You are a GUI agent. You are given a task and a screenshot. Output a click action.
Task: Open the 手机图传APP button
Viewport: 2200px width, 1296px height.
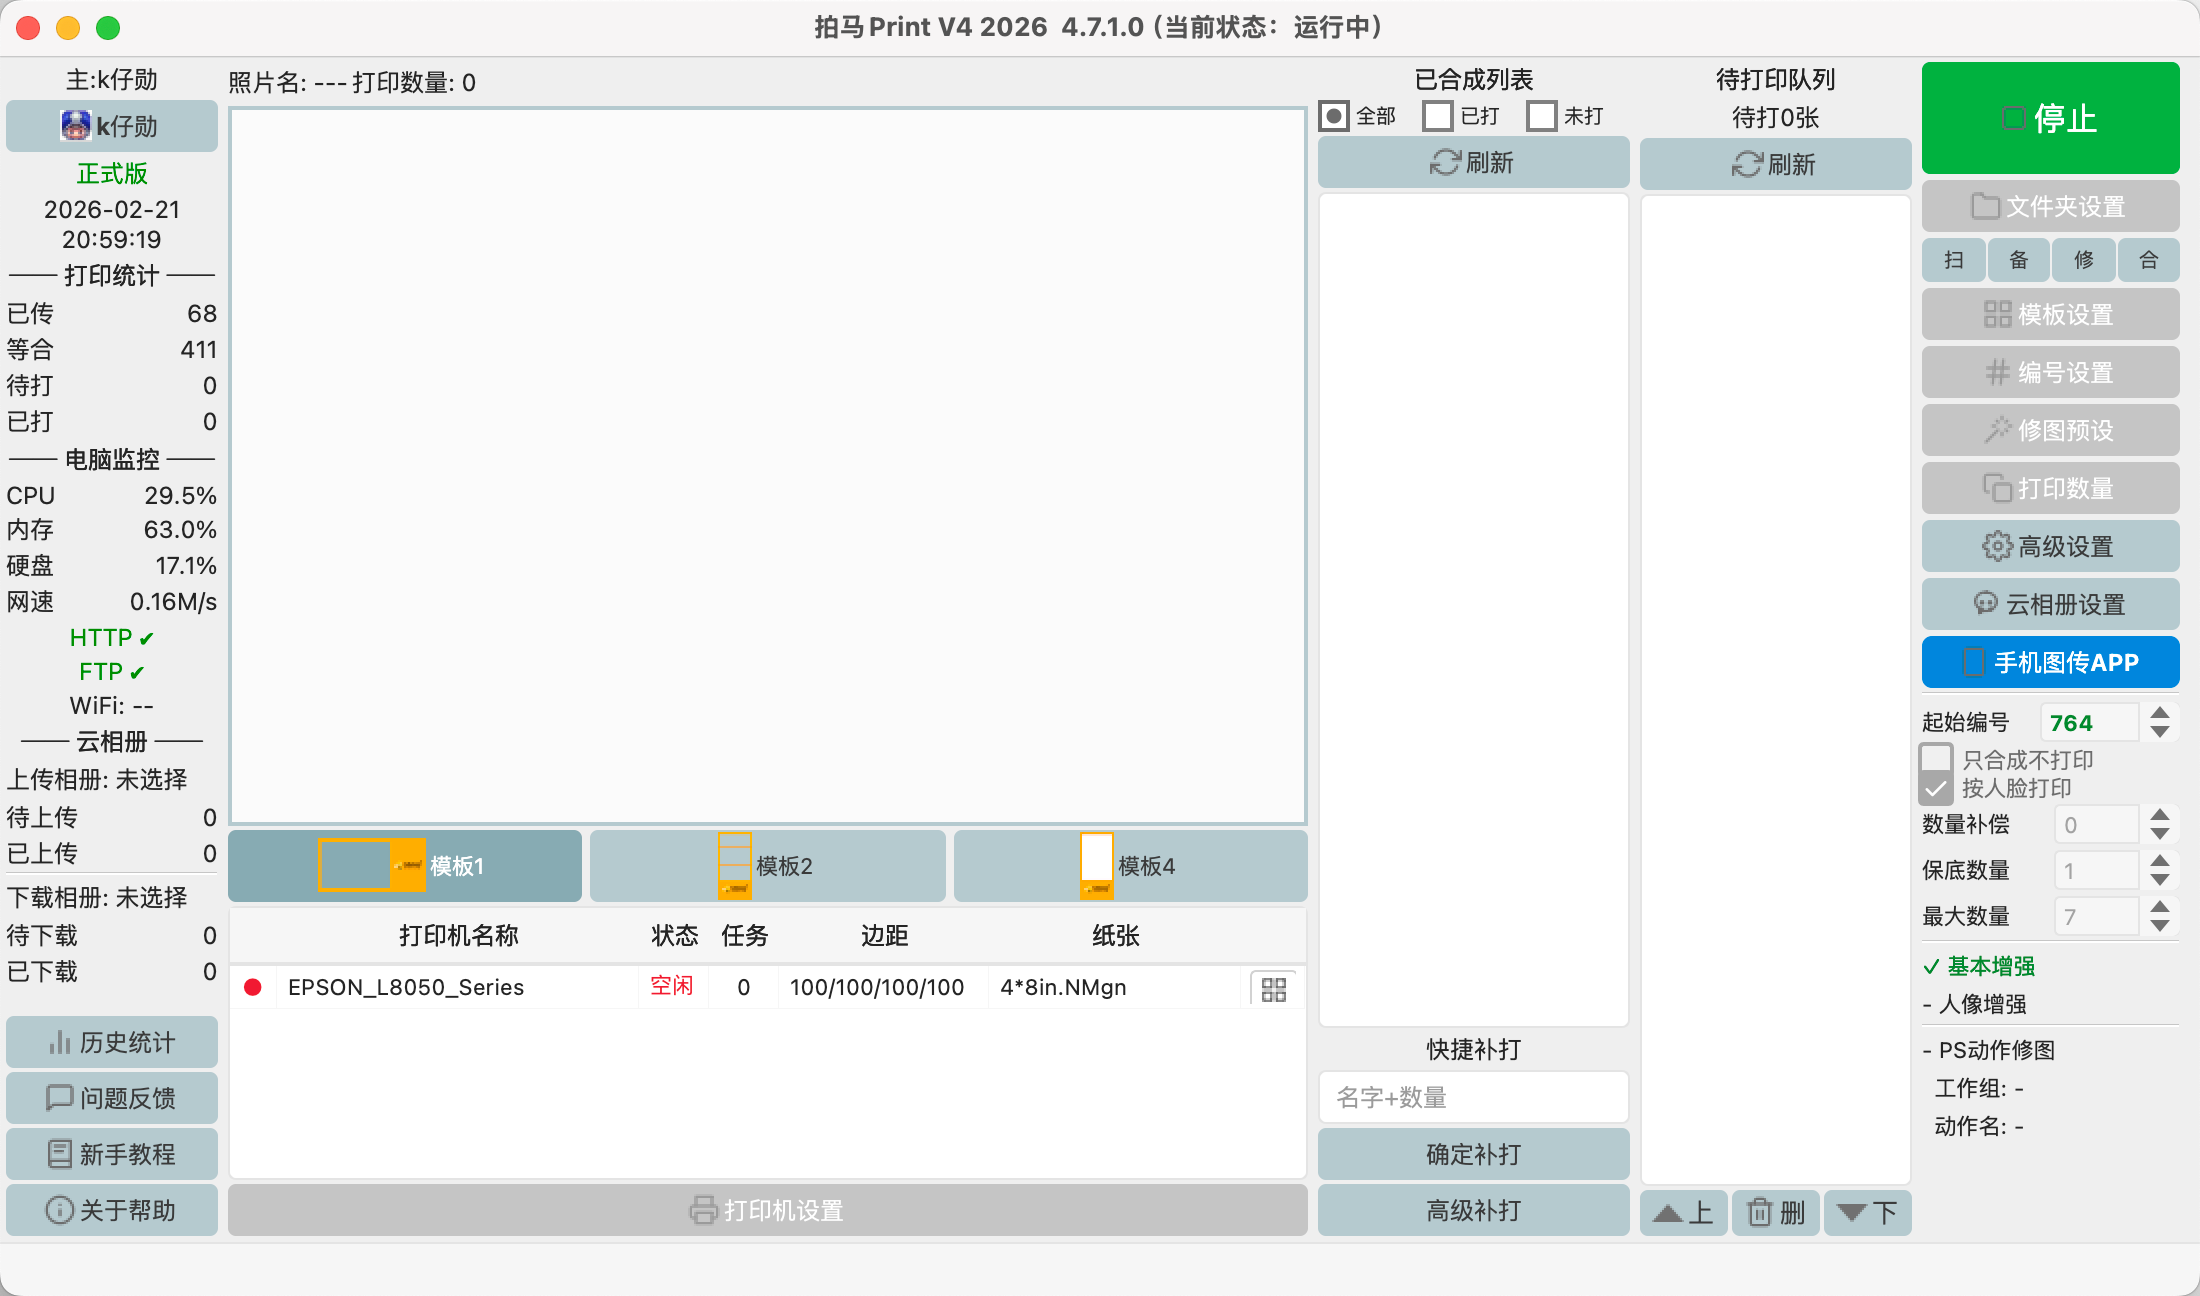tap(2050, 662)
